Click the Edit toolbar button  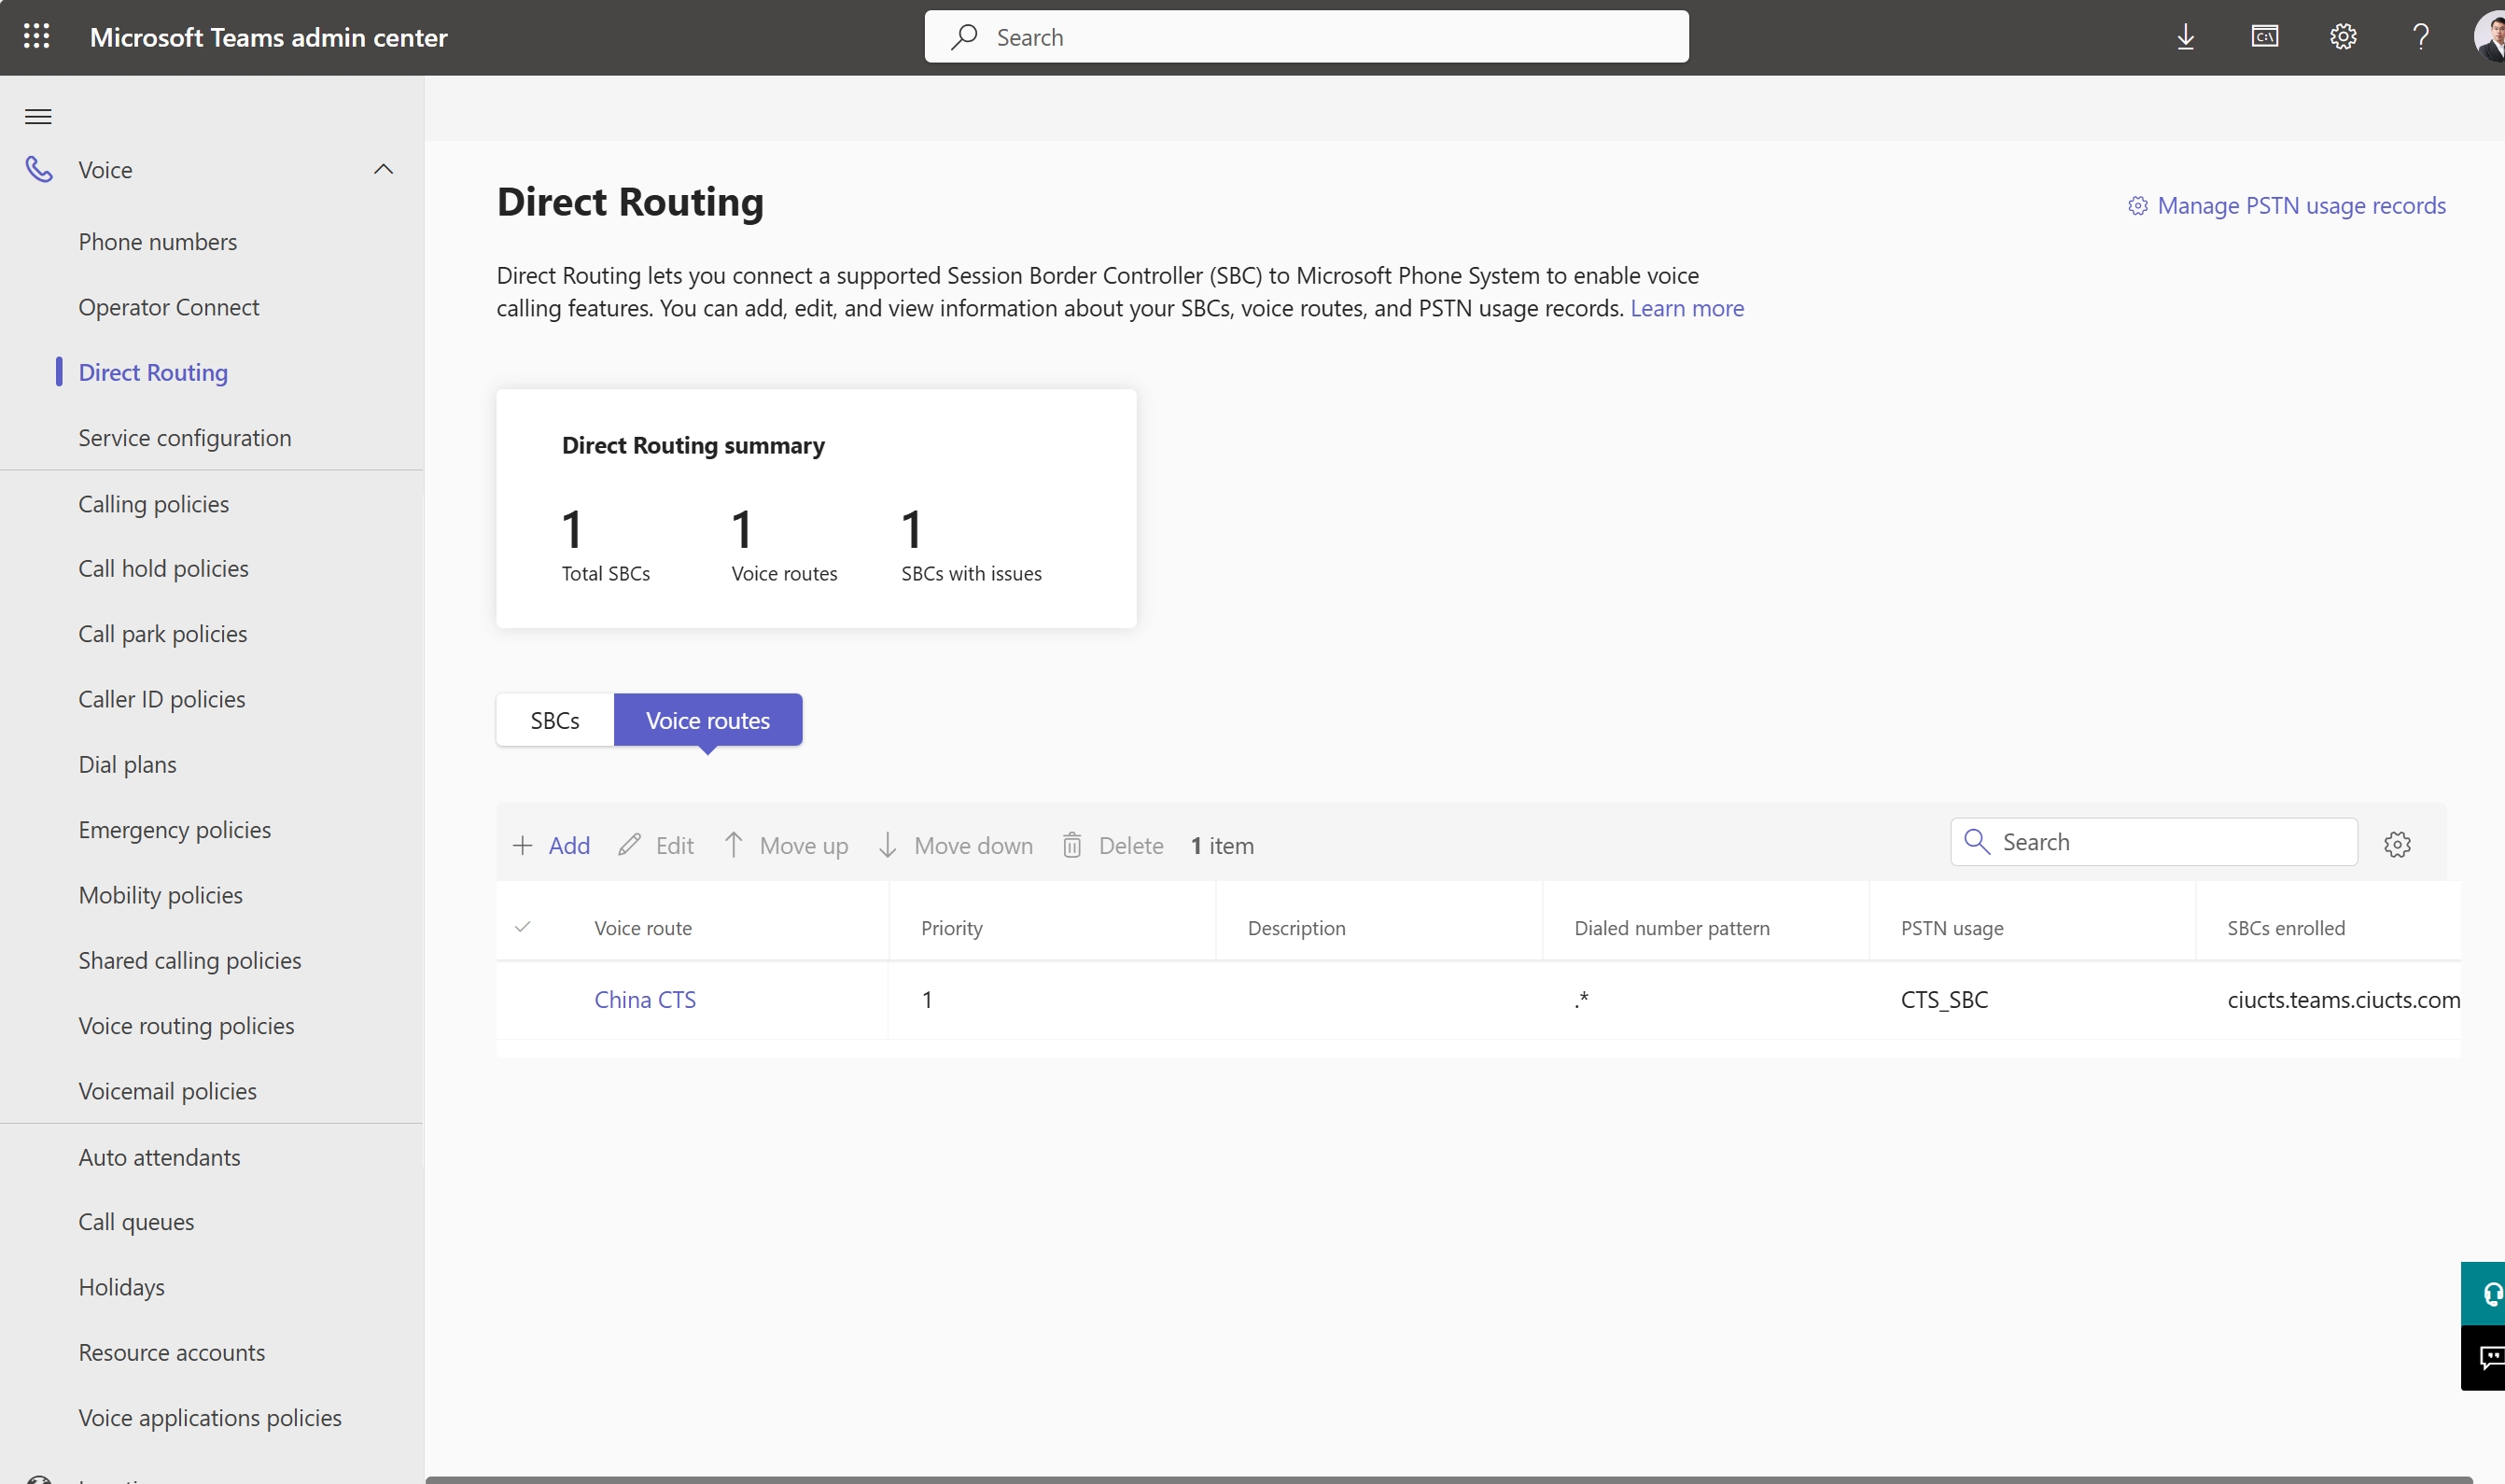tap(656, 845)
